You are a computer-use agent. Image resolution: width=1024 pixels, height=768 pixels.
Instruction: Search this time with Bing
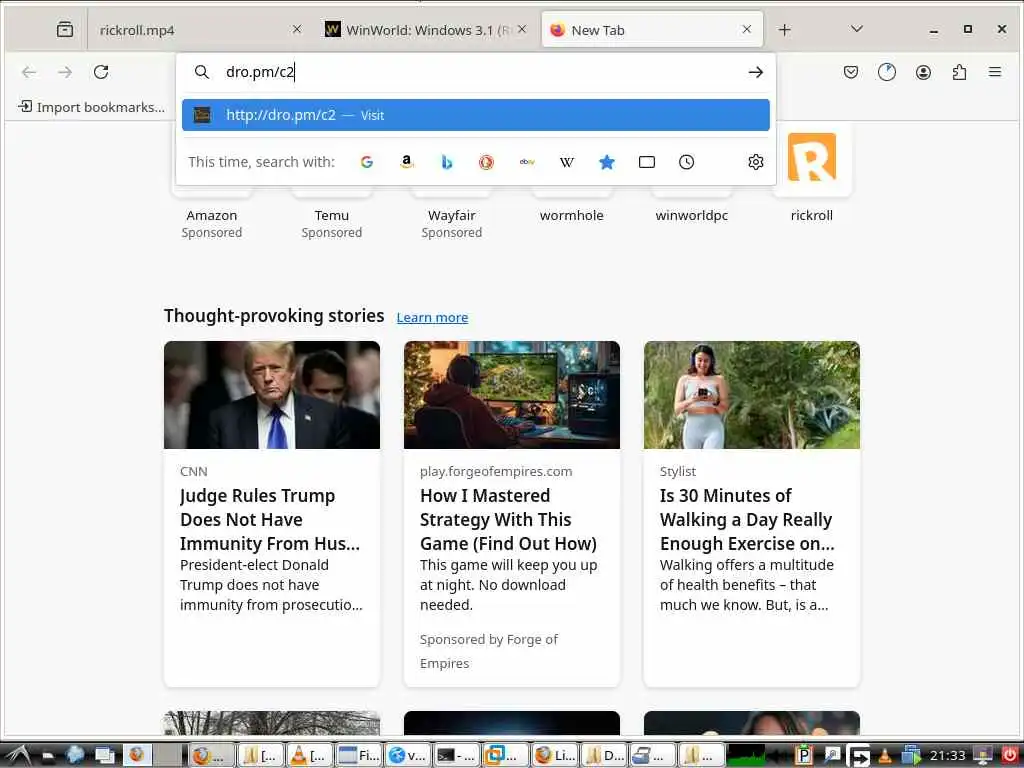pyautogui.click(x=447, y=162)
